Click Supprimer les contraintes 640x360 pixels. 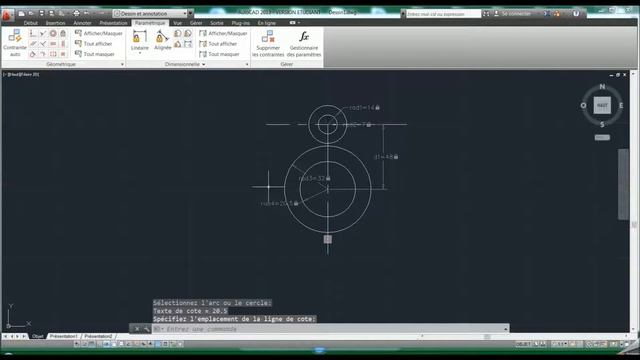point(268,44)
